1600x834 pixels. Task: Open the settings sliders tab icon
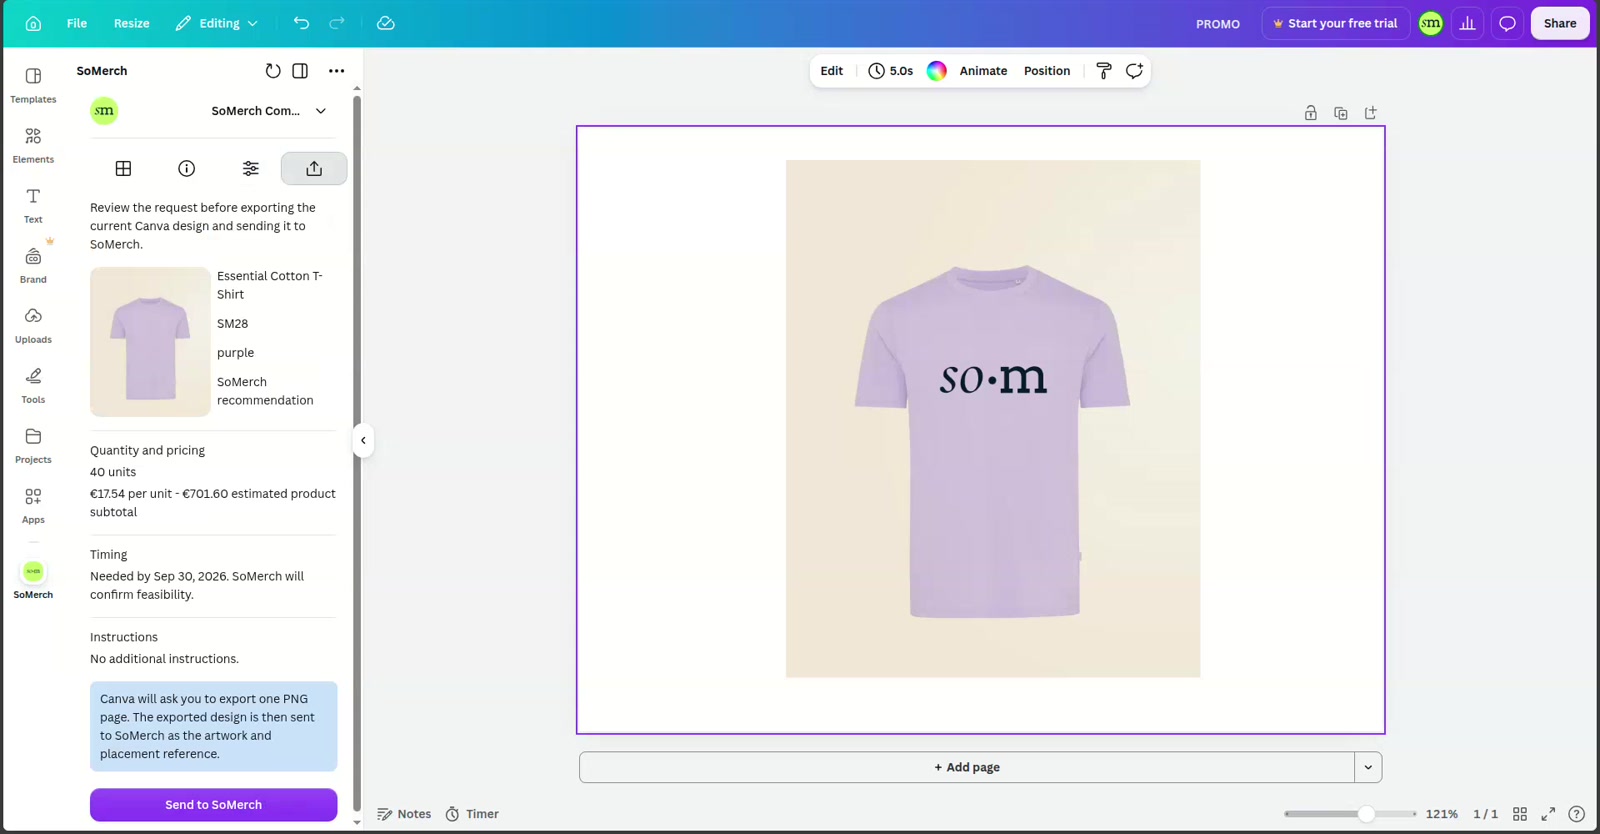(x=251, y=168)
